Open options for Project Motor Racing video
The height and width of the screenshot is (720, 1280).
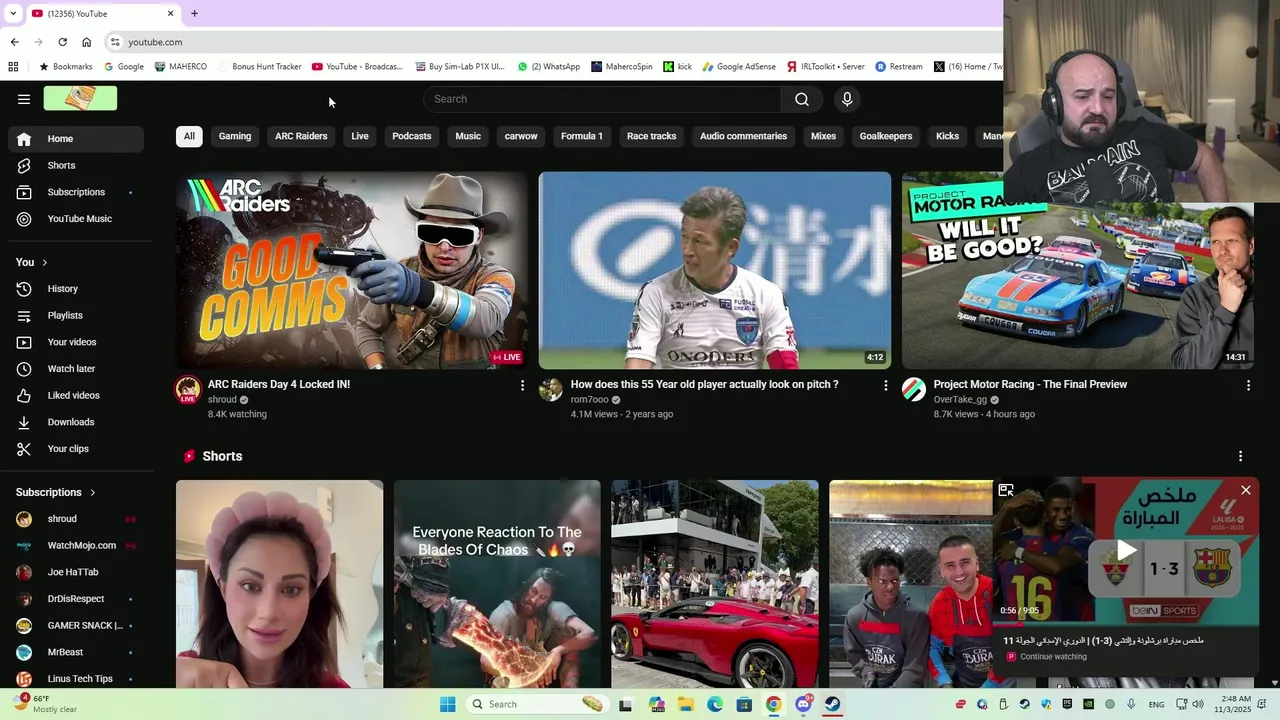click(1248, 385)
